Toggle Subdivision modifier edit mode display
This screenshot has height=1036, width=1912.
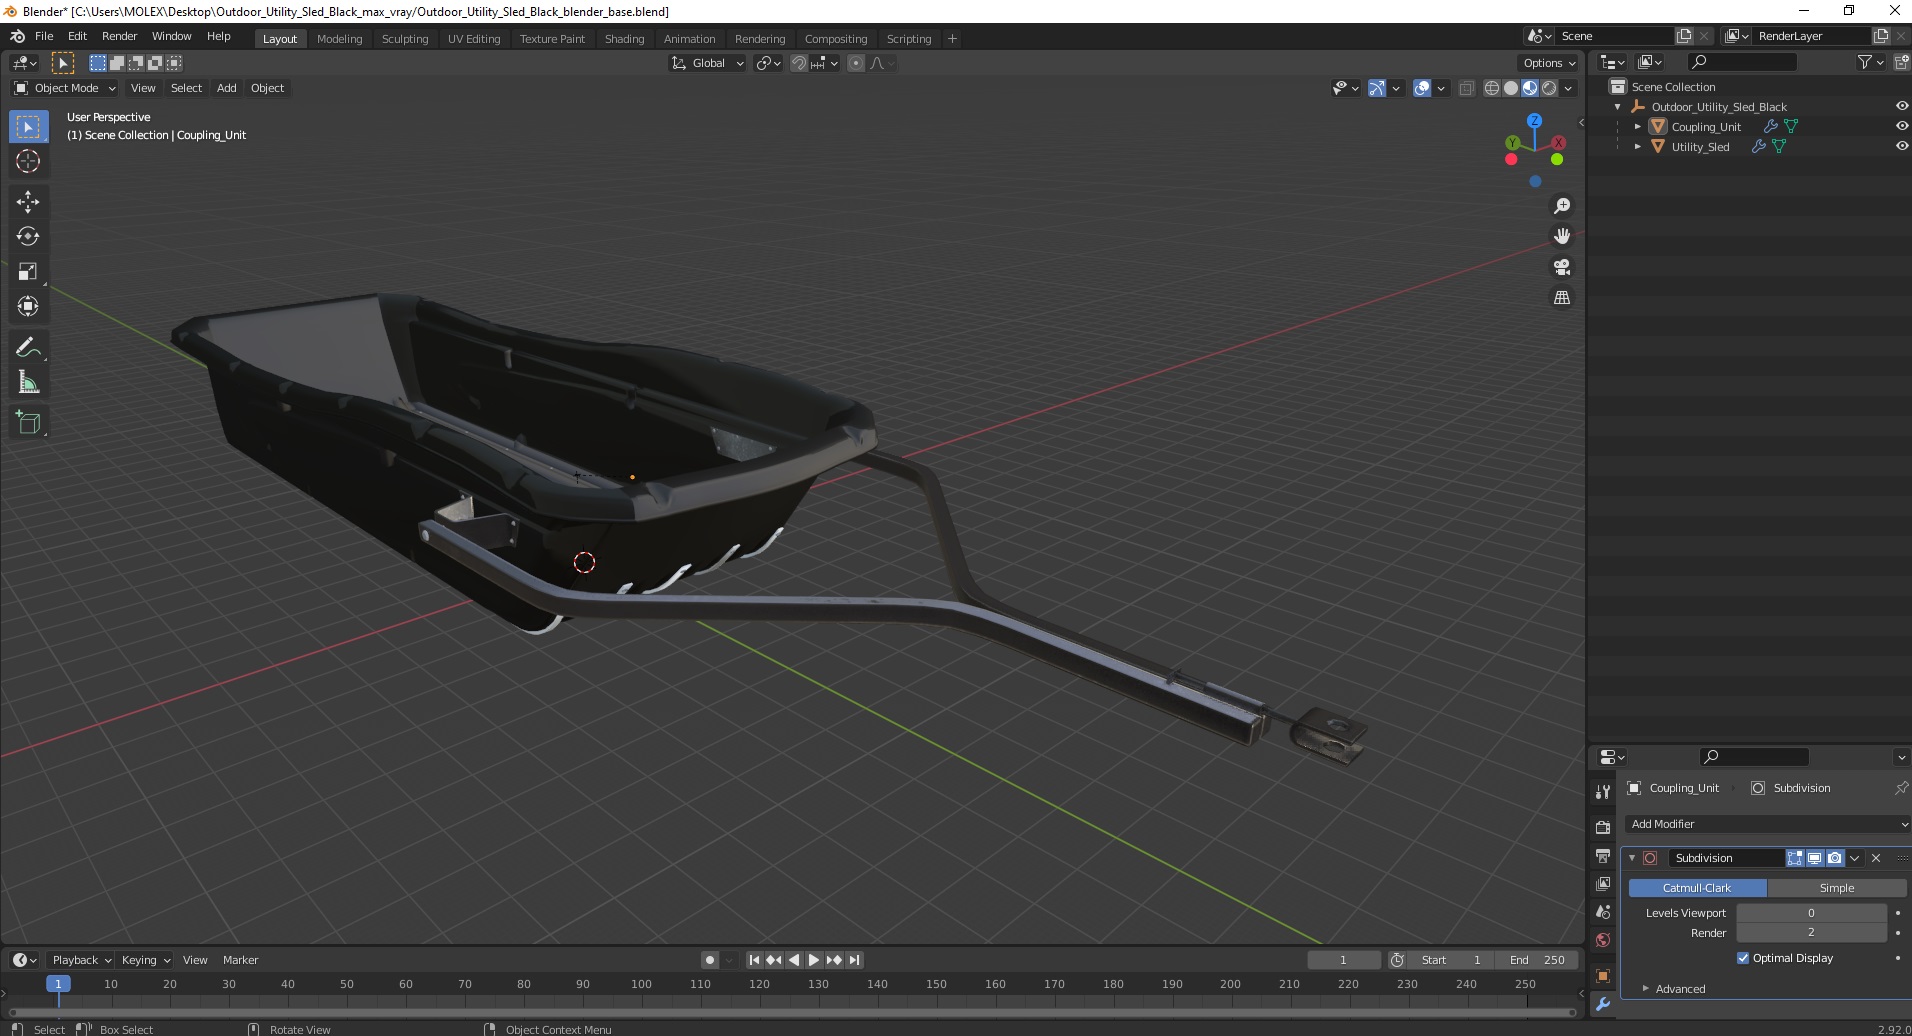coord(1795,858)
